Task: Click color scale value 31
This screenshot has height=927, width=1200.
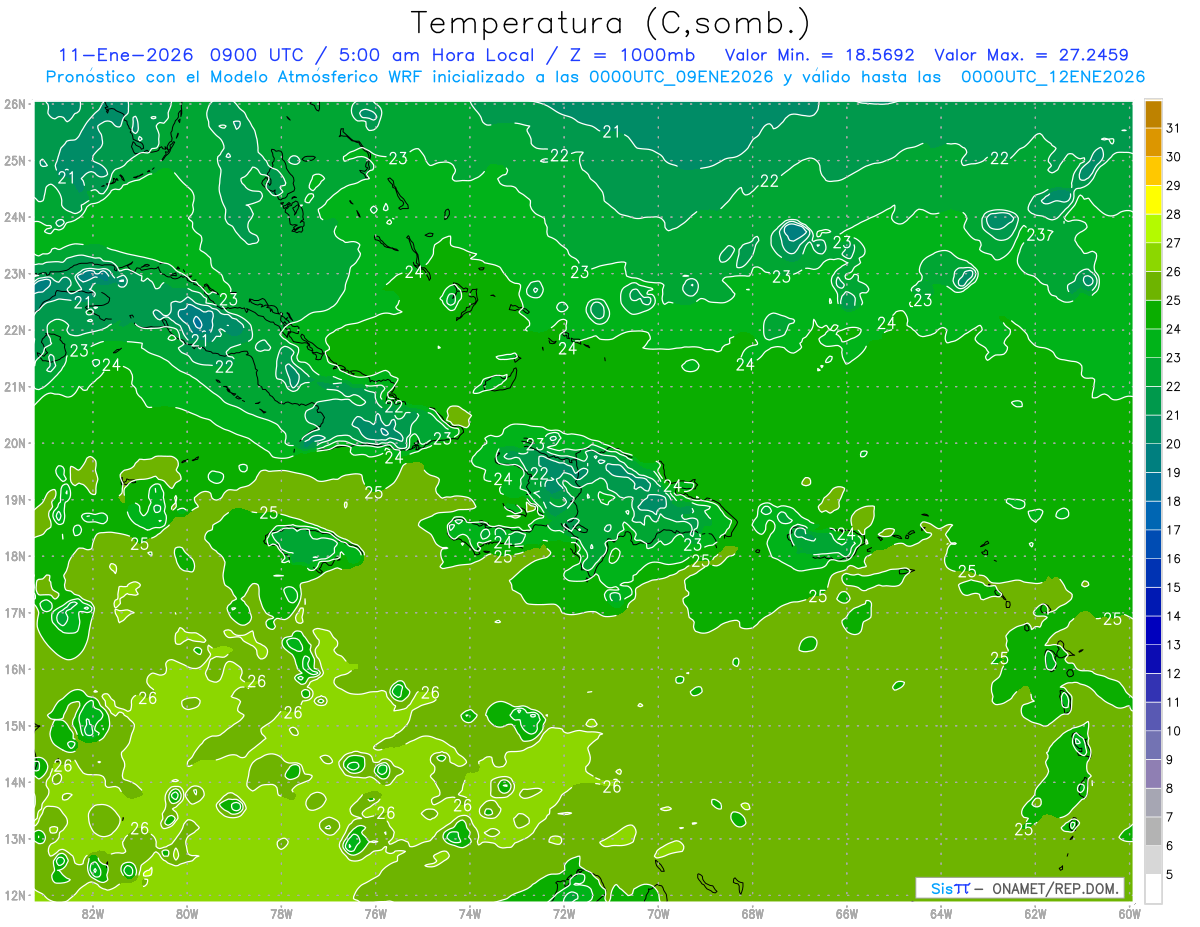Action: [x=1173, y=127]
